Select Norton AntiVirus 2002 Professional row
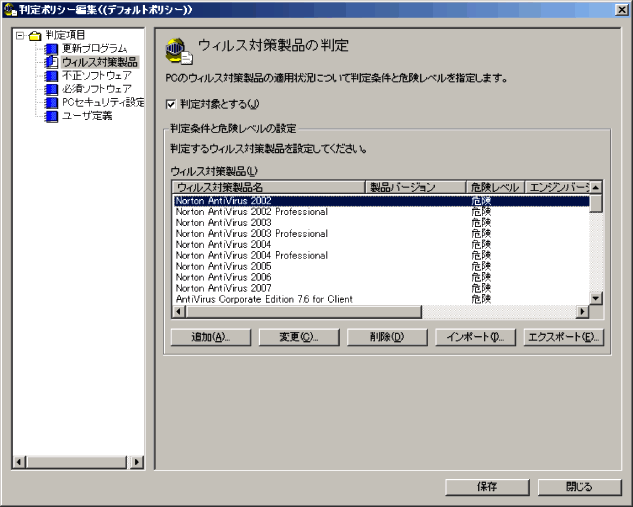The width and height of the screenshot is (633, 507). pos(381,212)
